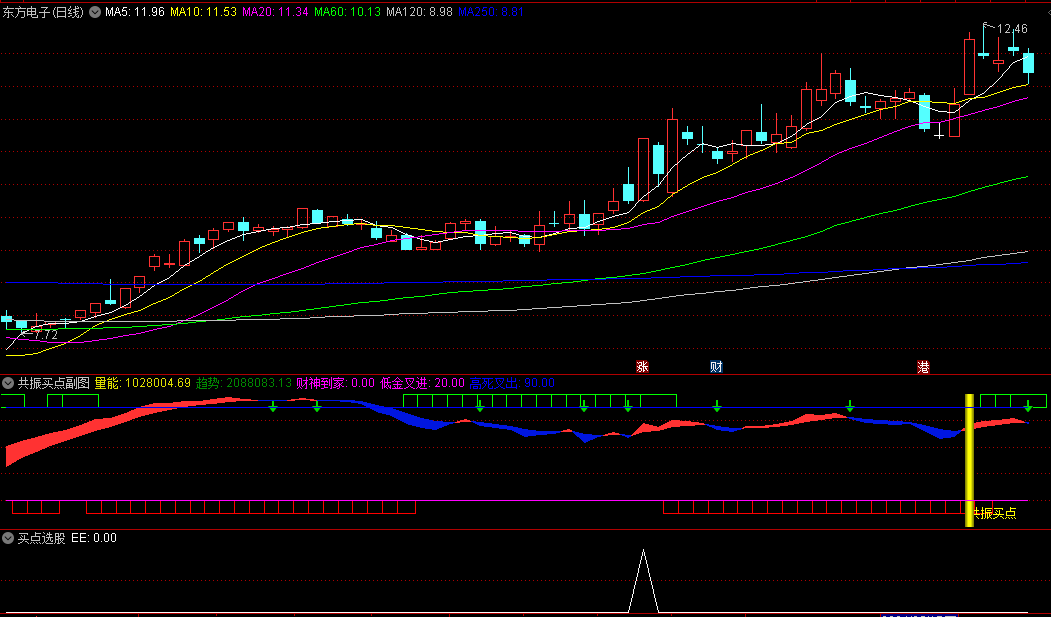Click the 买点选股 indicator name

pyautogui.click(x=42, y=538)
